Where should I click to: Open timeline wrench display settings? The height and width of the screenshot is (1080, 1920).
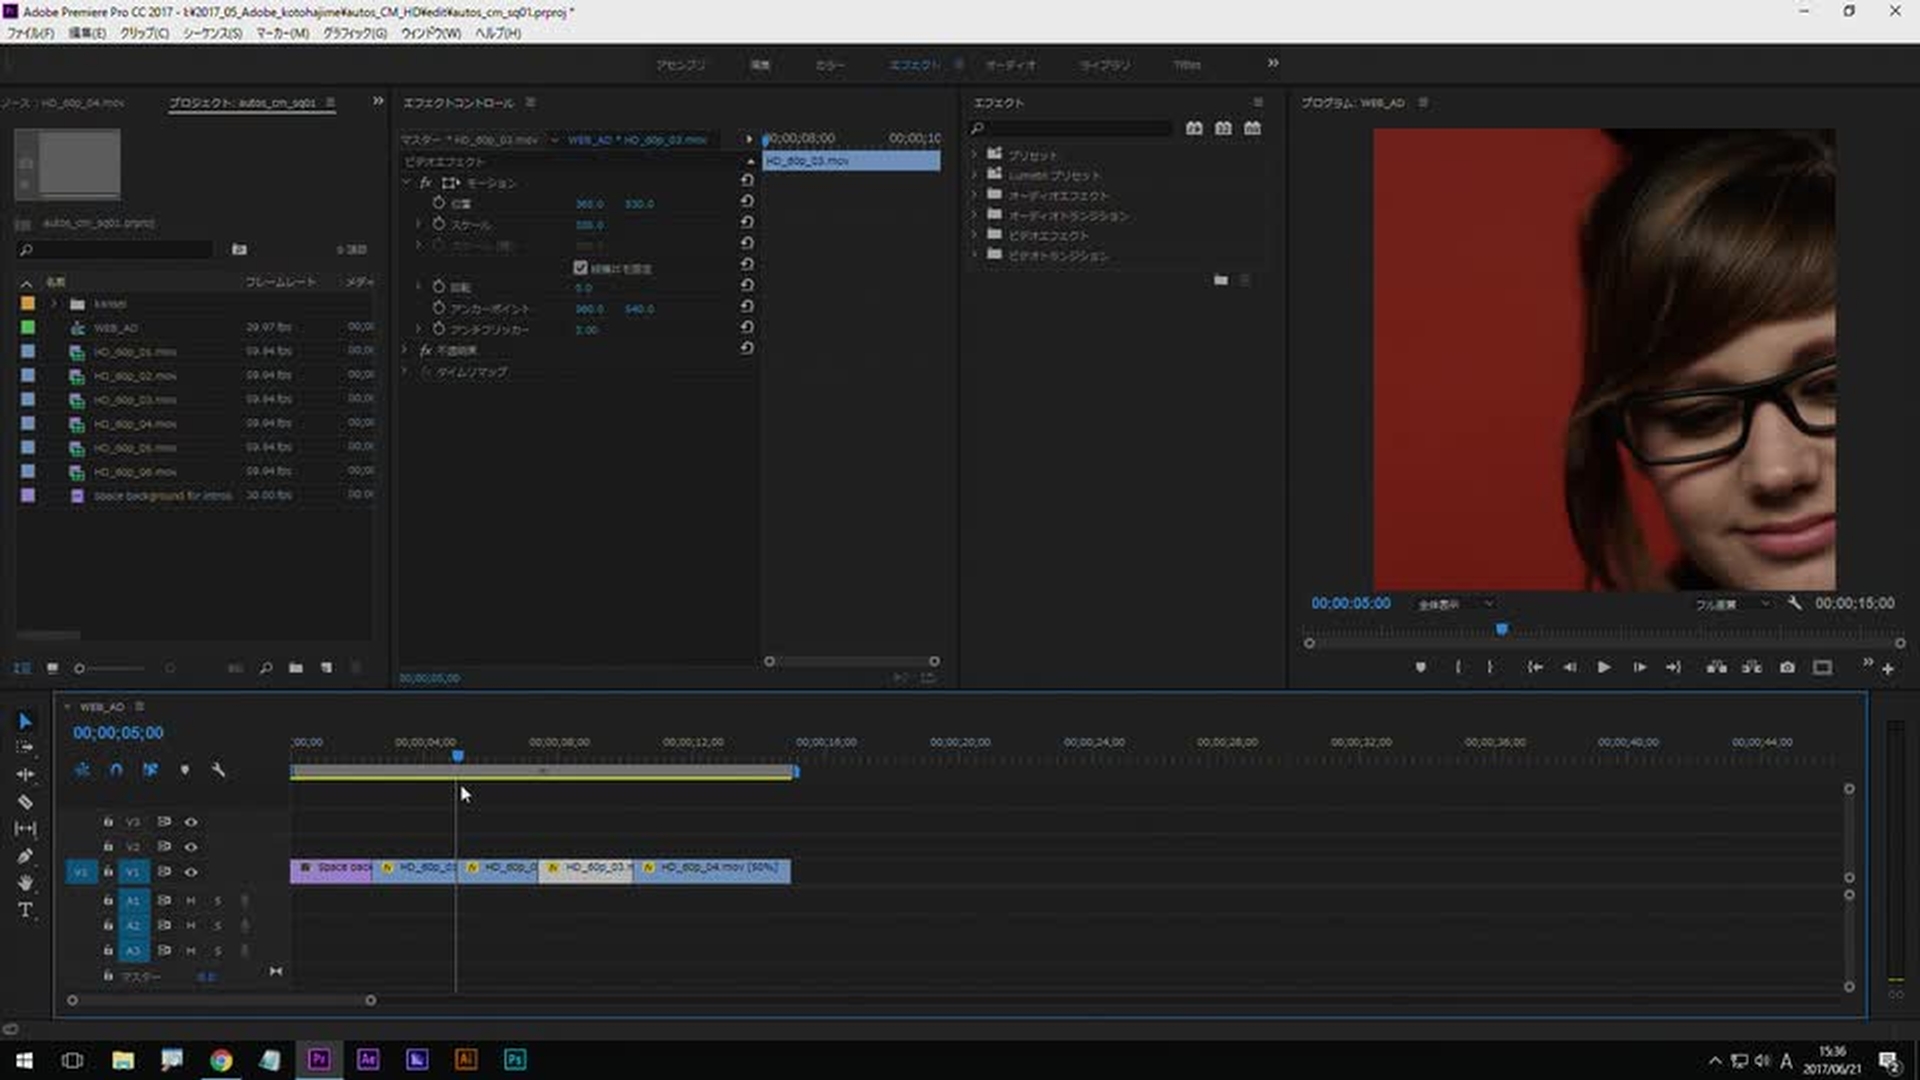[218, 770]
